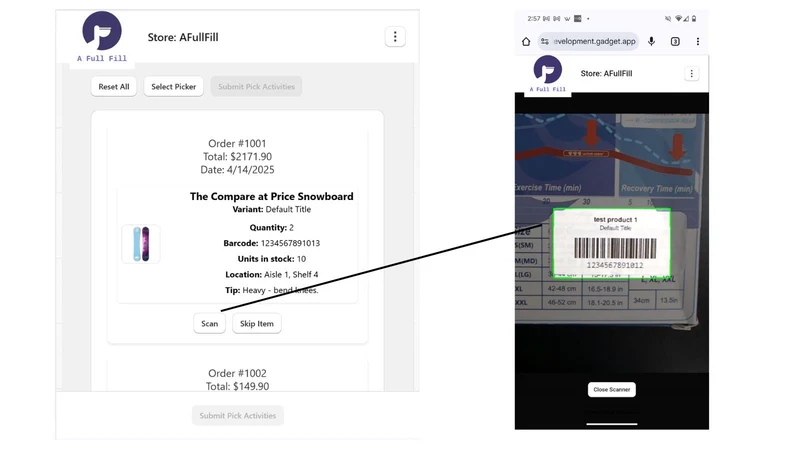Click 'Units in stock: 10' text
Viewport: 800px width, 450px height.
(271, 259)
